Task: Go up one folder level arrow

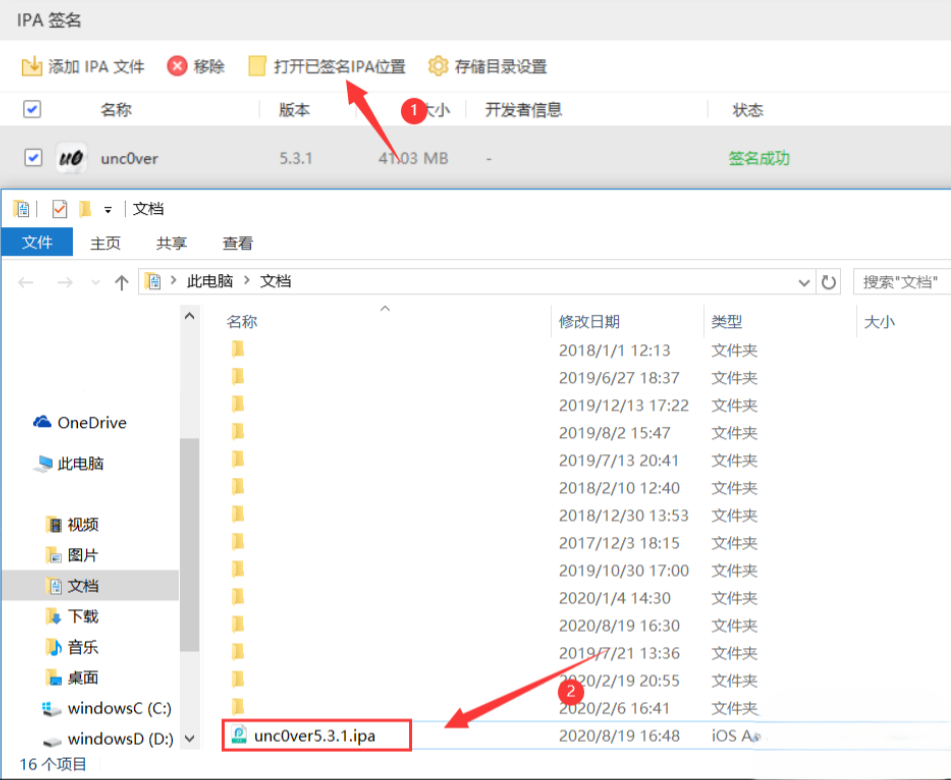Action: tap(121, 282)
